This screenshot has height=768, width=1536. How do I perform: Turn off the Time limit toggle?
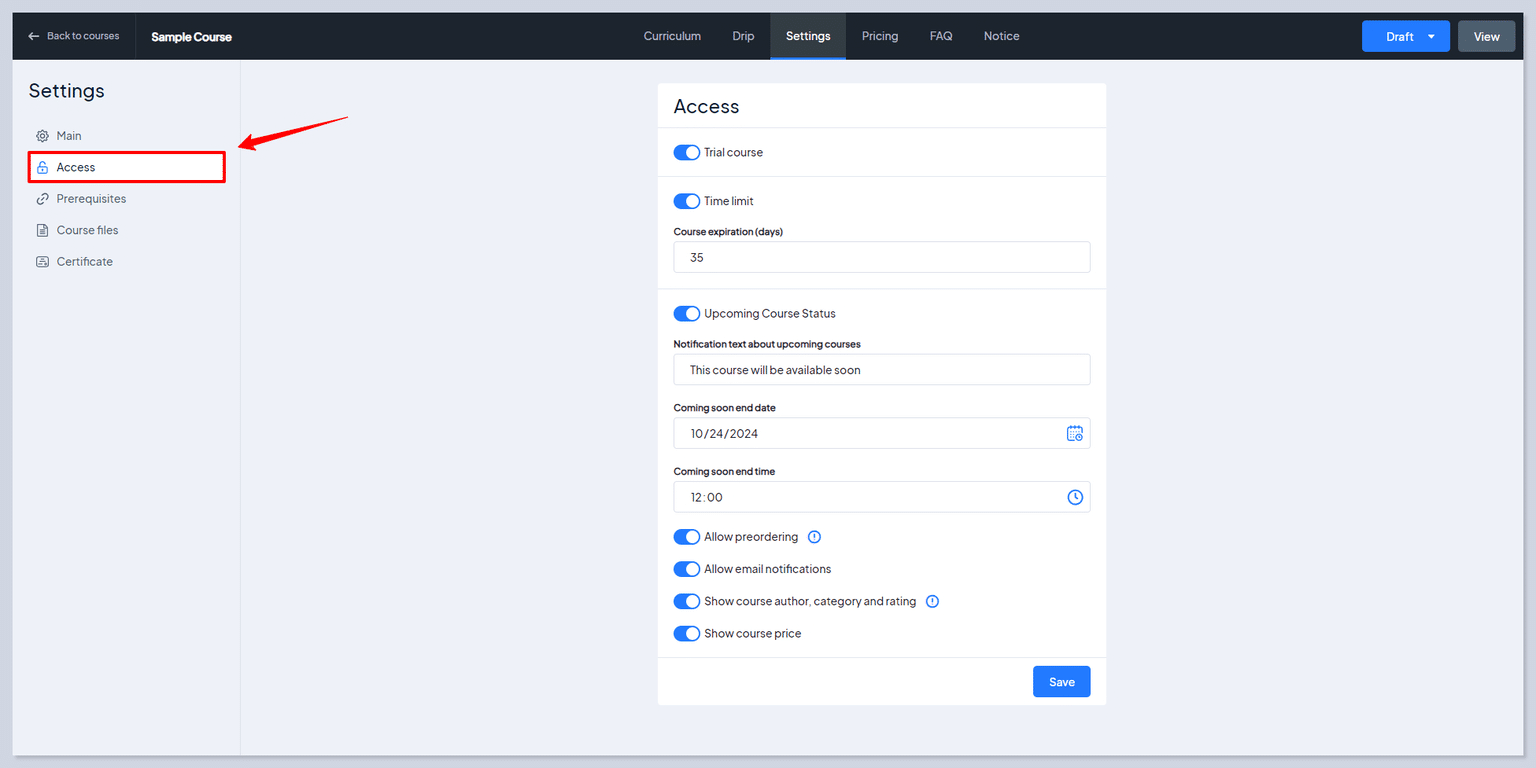pos(687,201)
